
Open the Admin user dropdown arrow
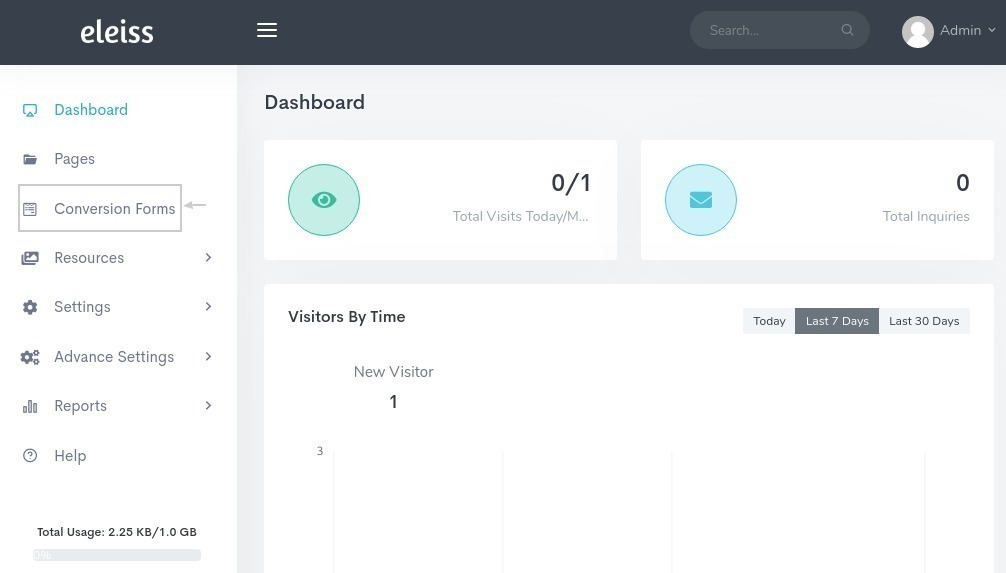tap(992, 30)
